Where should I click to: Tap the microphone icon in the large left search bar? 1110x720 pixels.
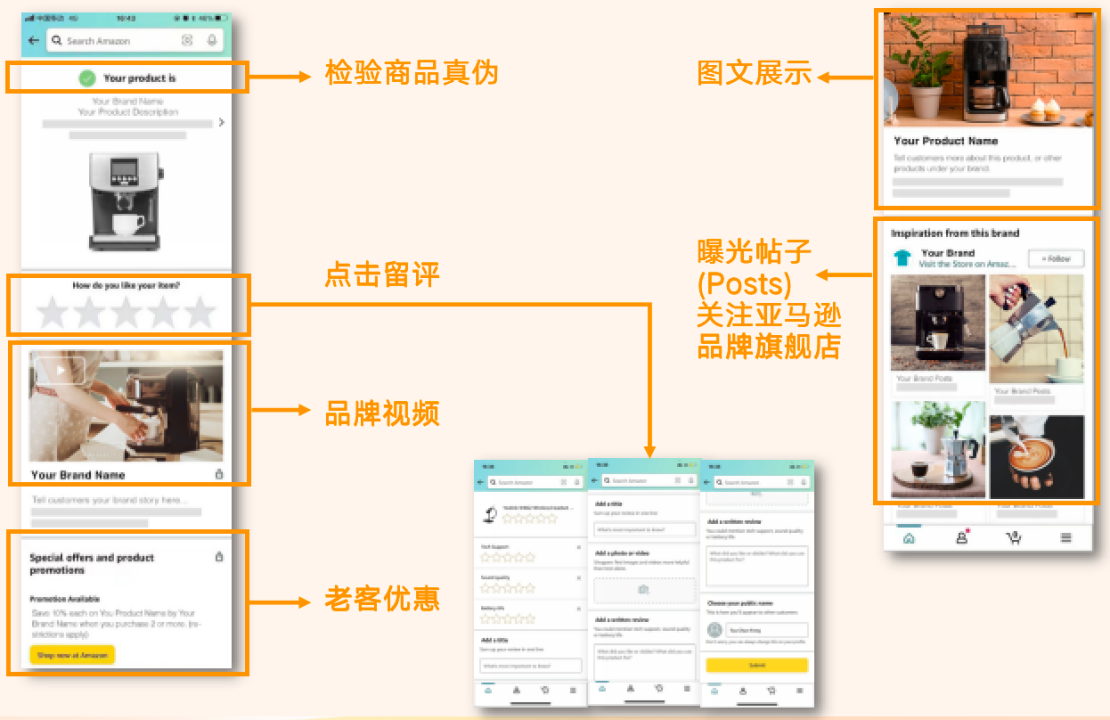tap(212, 41)
